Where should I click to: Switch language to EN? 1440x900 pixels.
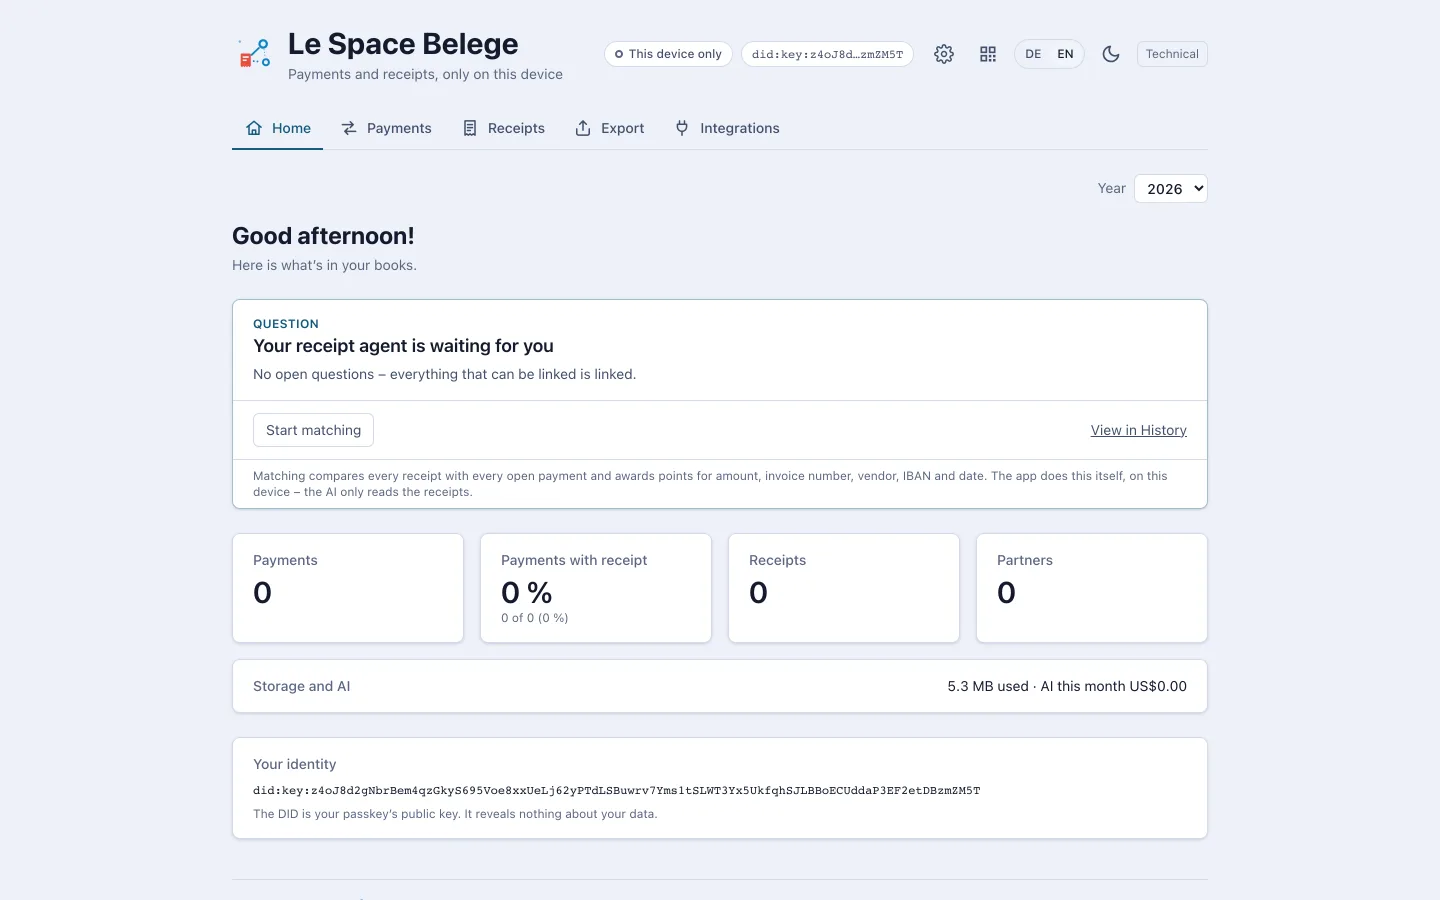tap(1065, 54)
